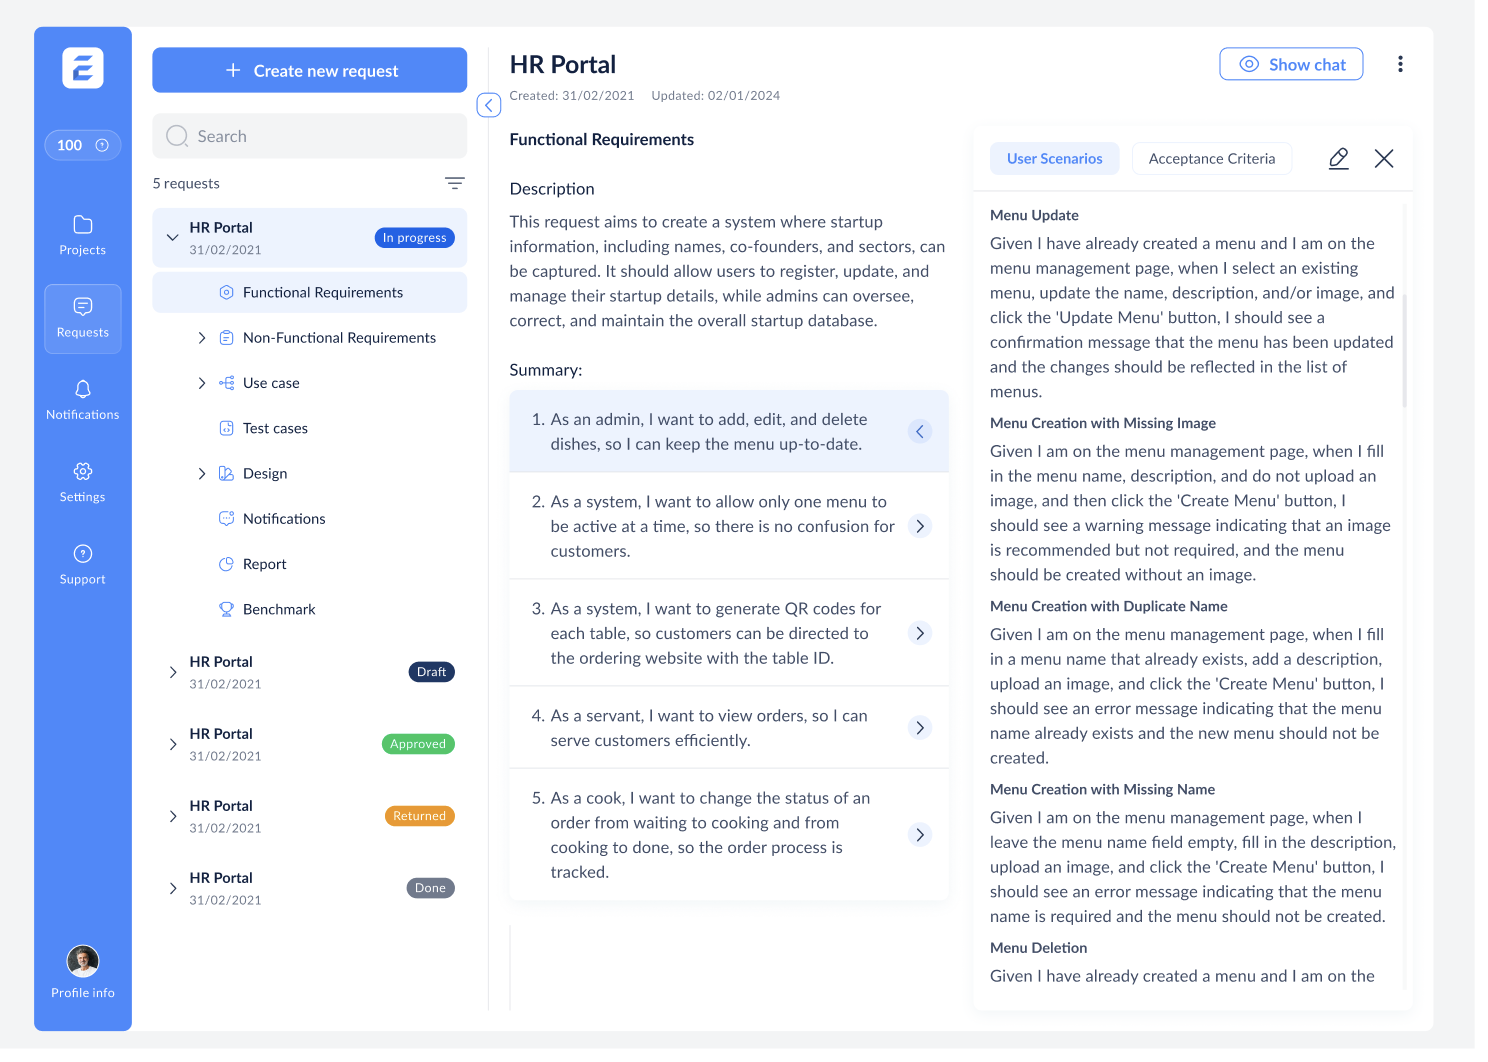Open the three-dot more options menu
Image resolution: width=1488 pixels, height=1062 pixels.
pos(1400,64)
